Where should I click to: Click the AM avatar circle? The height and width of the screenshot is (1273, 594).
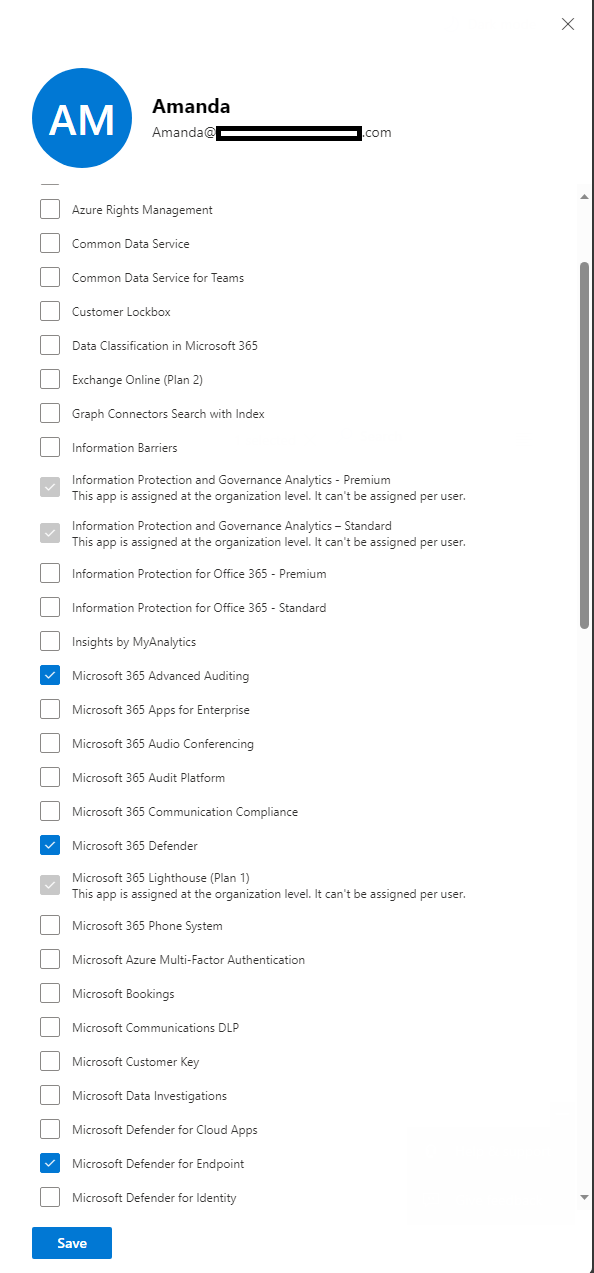coord(81,117)
